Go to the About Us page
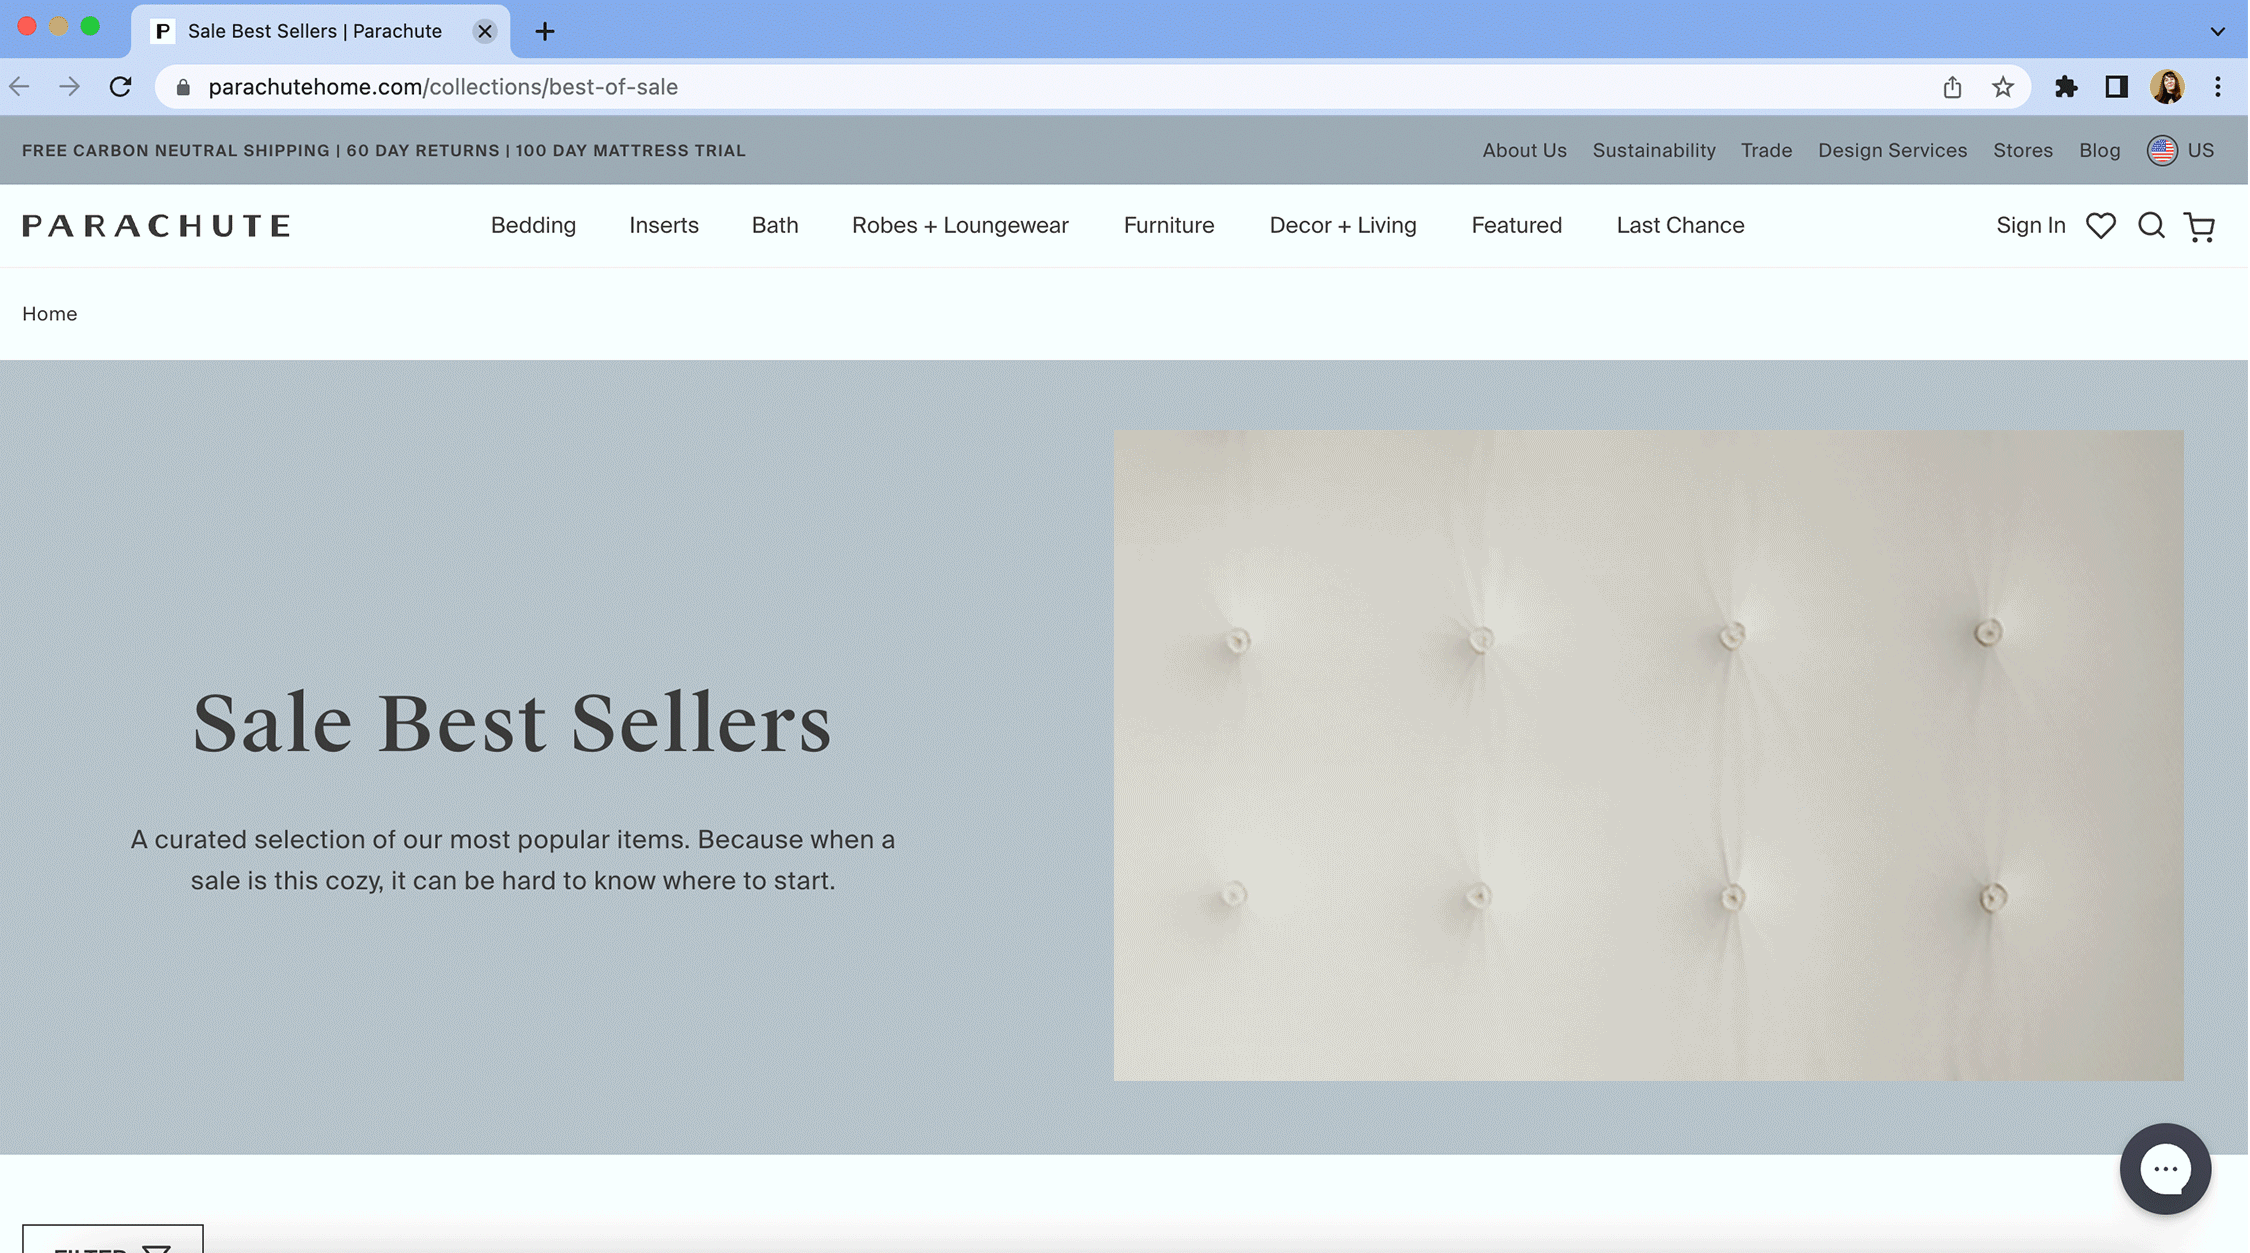Viewport: 2250px width, 1253px height. tap(1524, 151)
